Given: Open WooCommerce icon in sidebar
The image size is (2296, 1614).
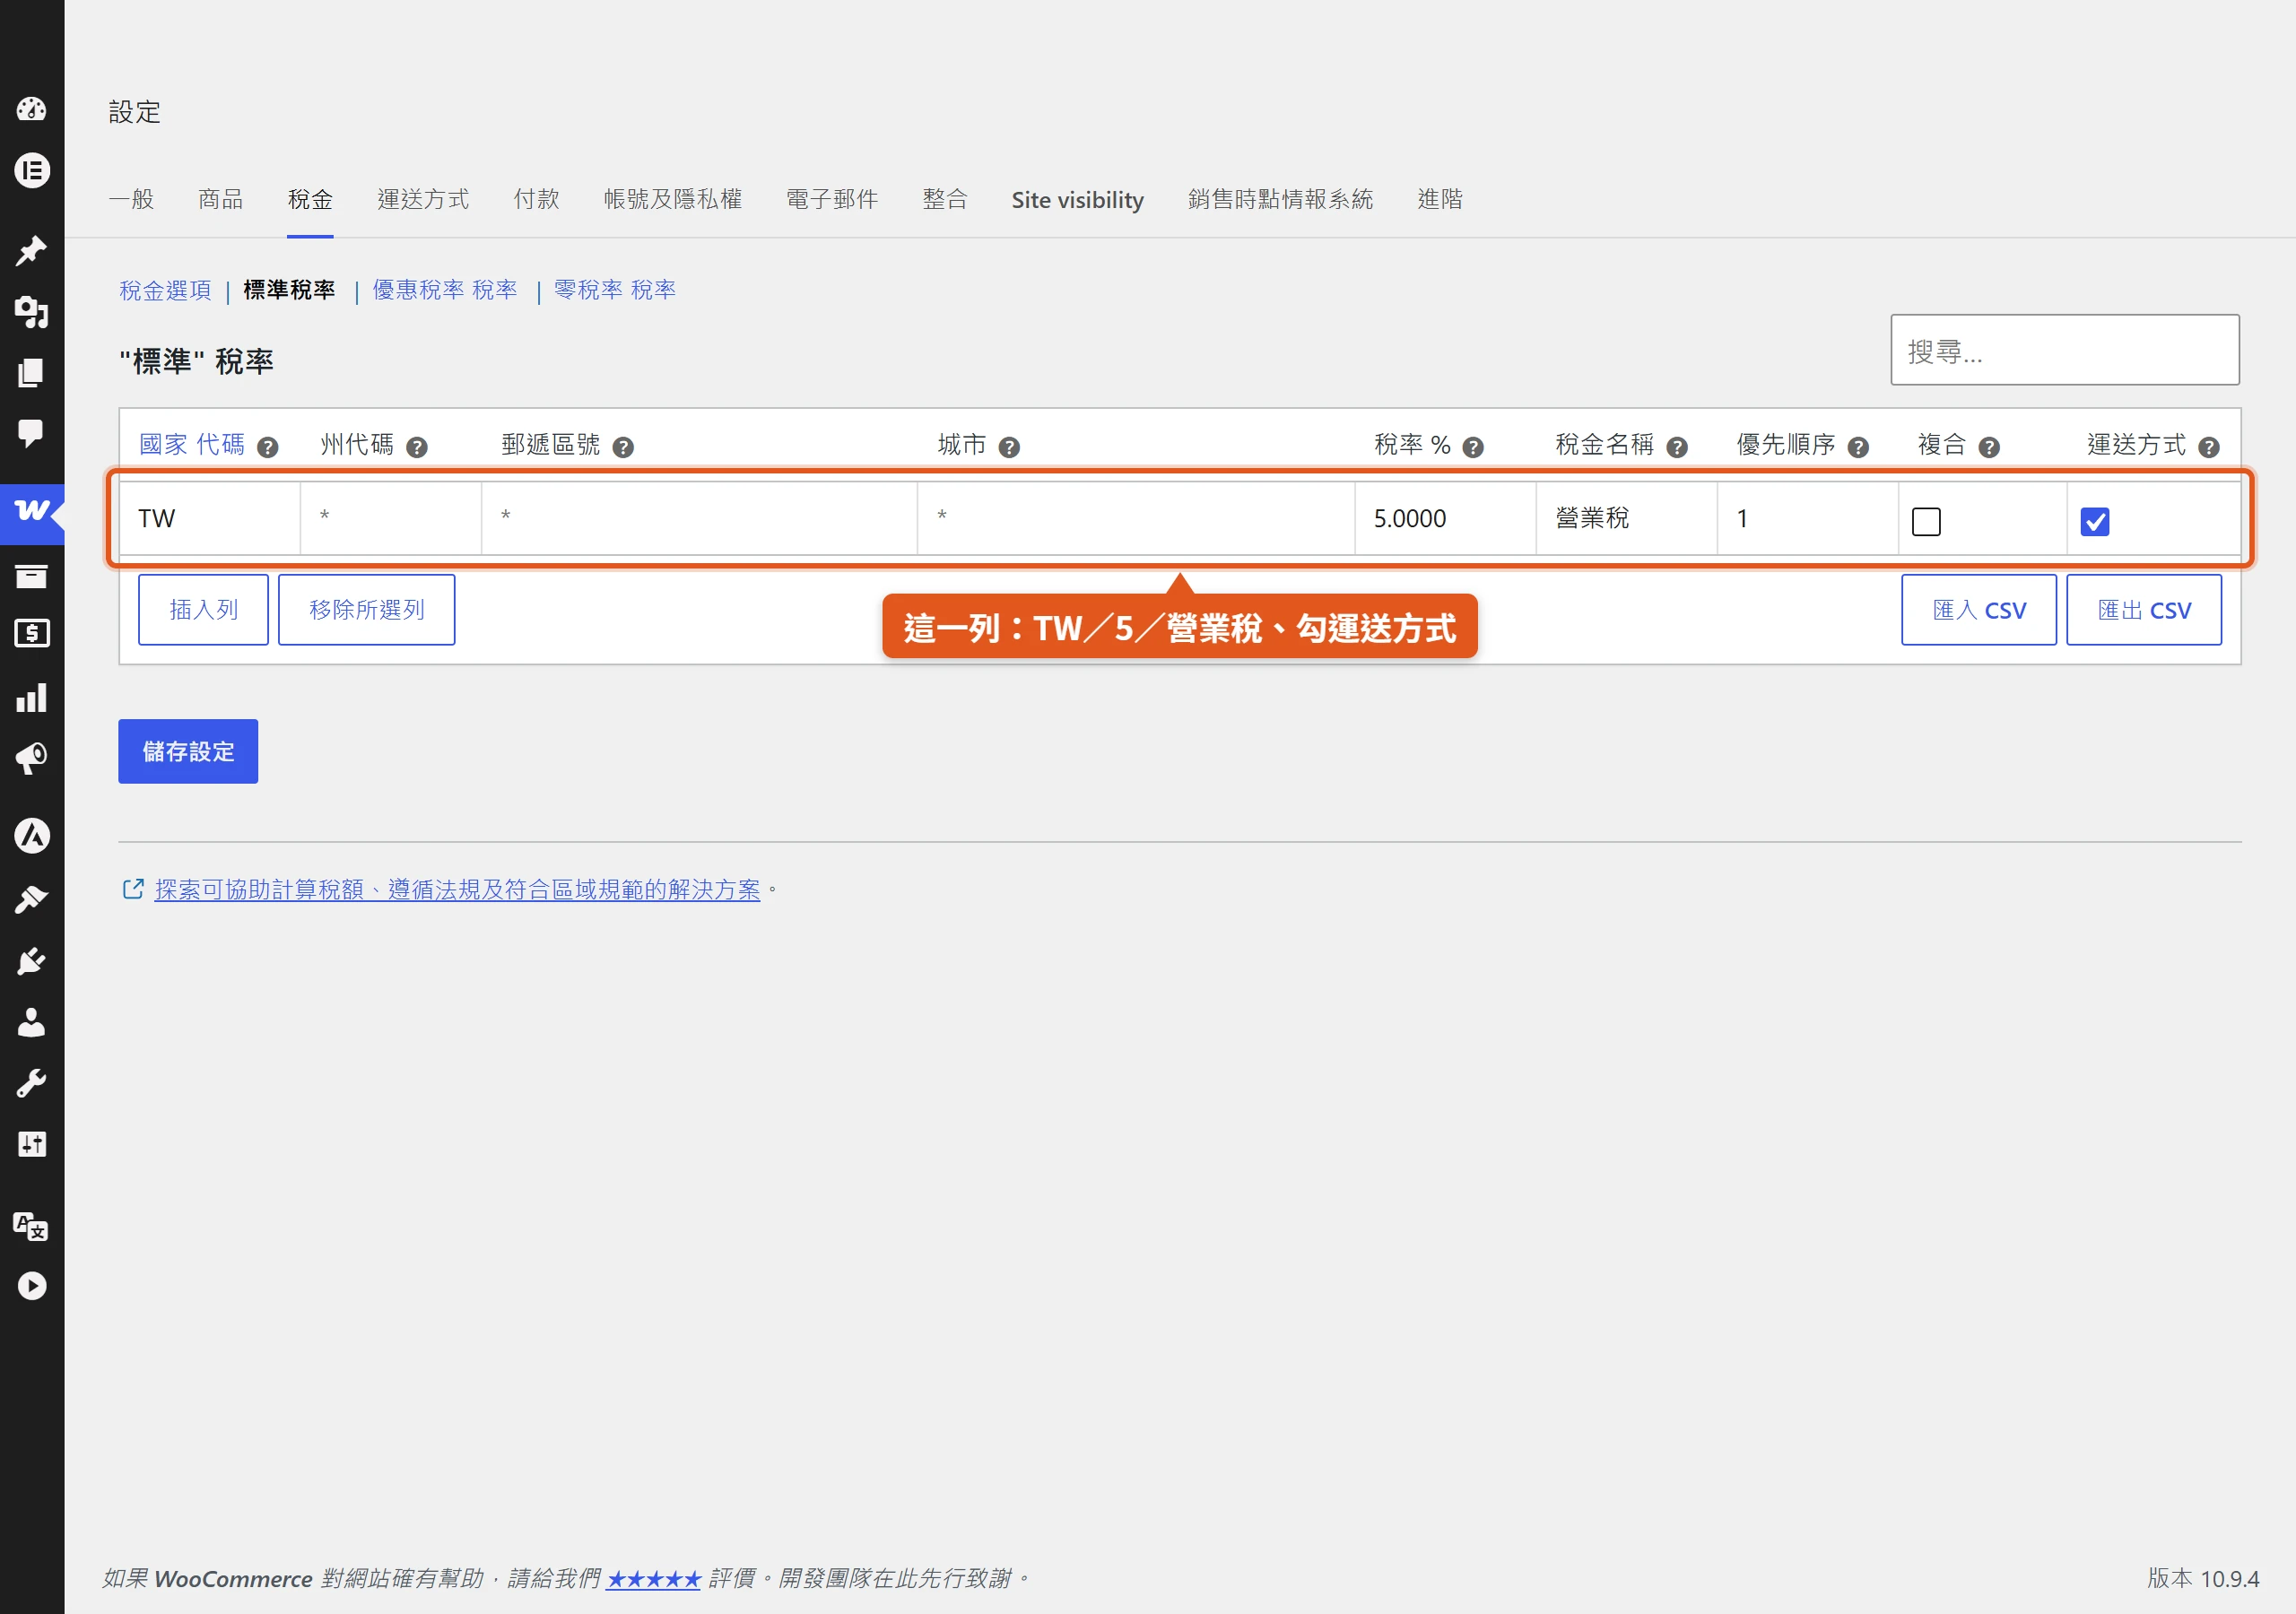Looking at the screenshot, I should 31,512.
